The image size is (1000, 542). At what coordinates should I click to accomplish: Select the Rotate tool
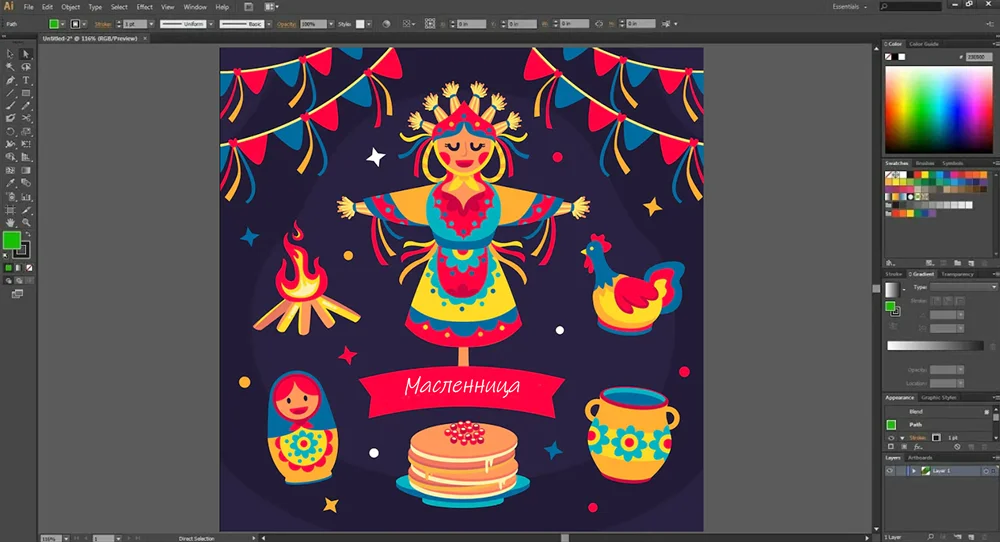(10, 131)
